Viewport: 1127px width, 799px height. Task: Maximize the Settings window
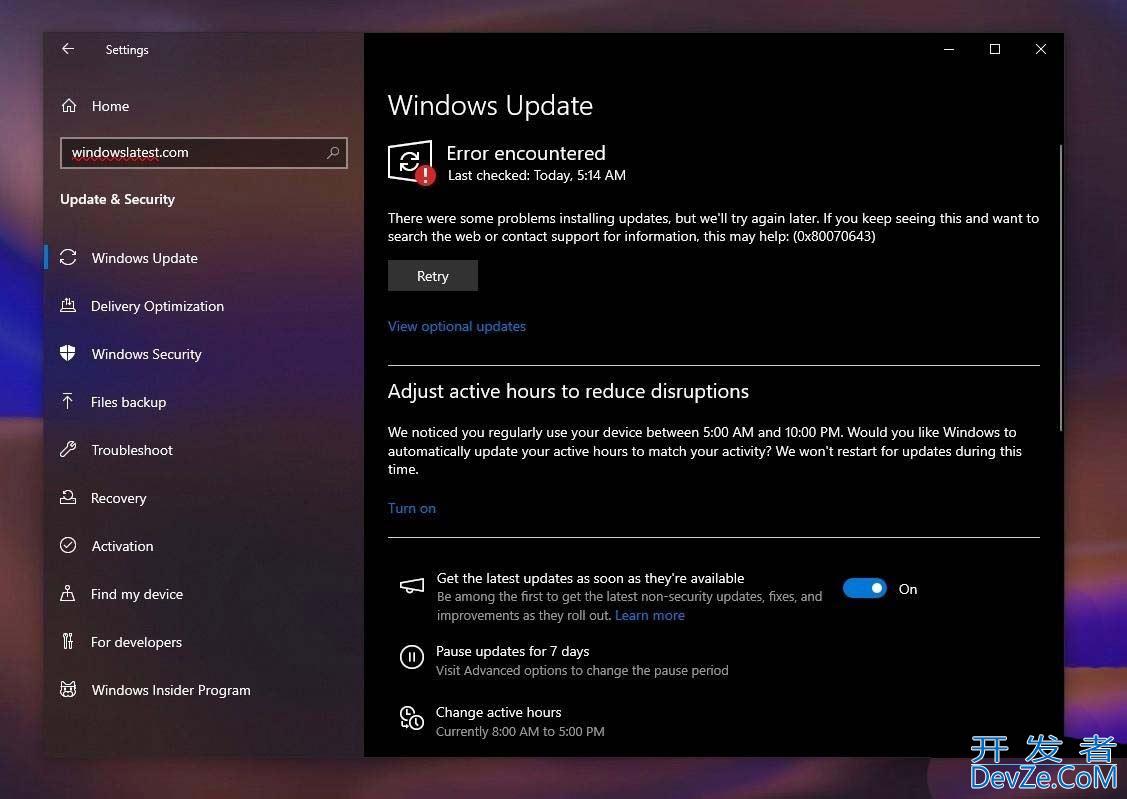click(995, 49)
